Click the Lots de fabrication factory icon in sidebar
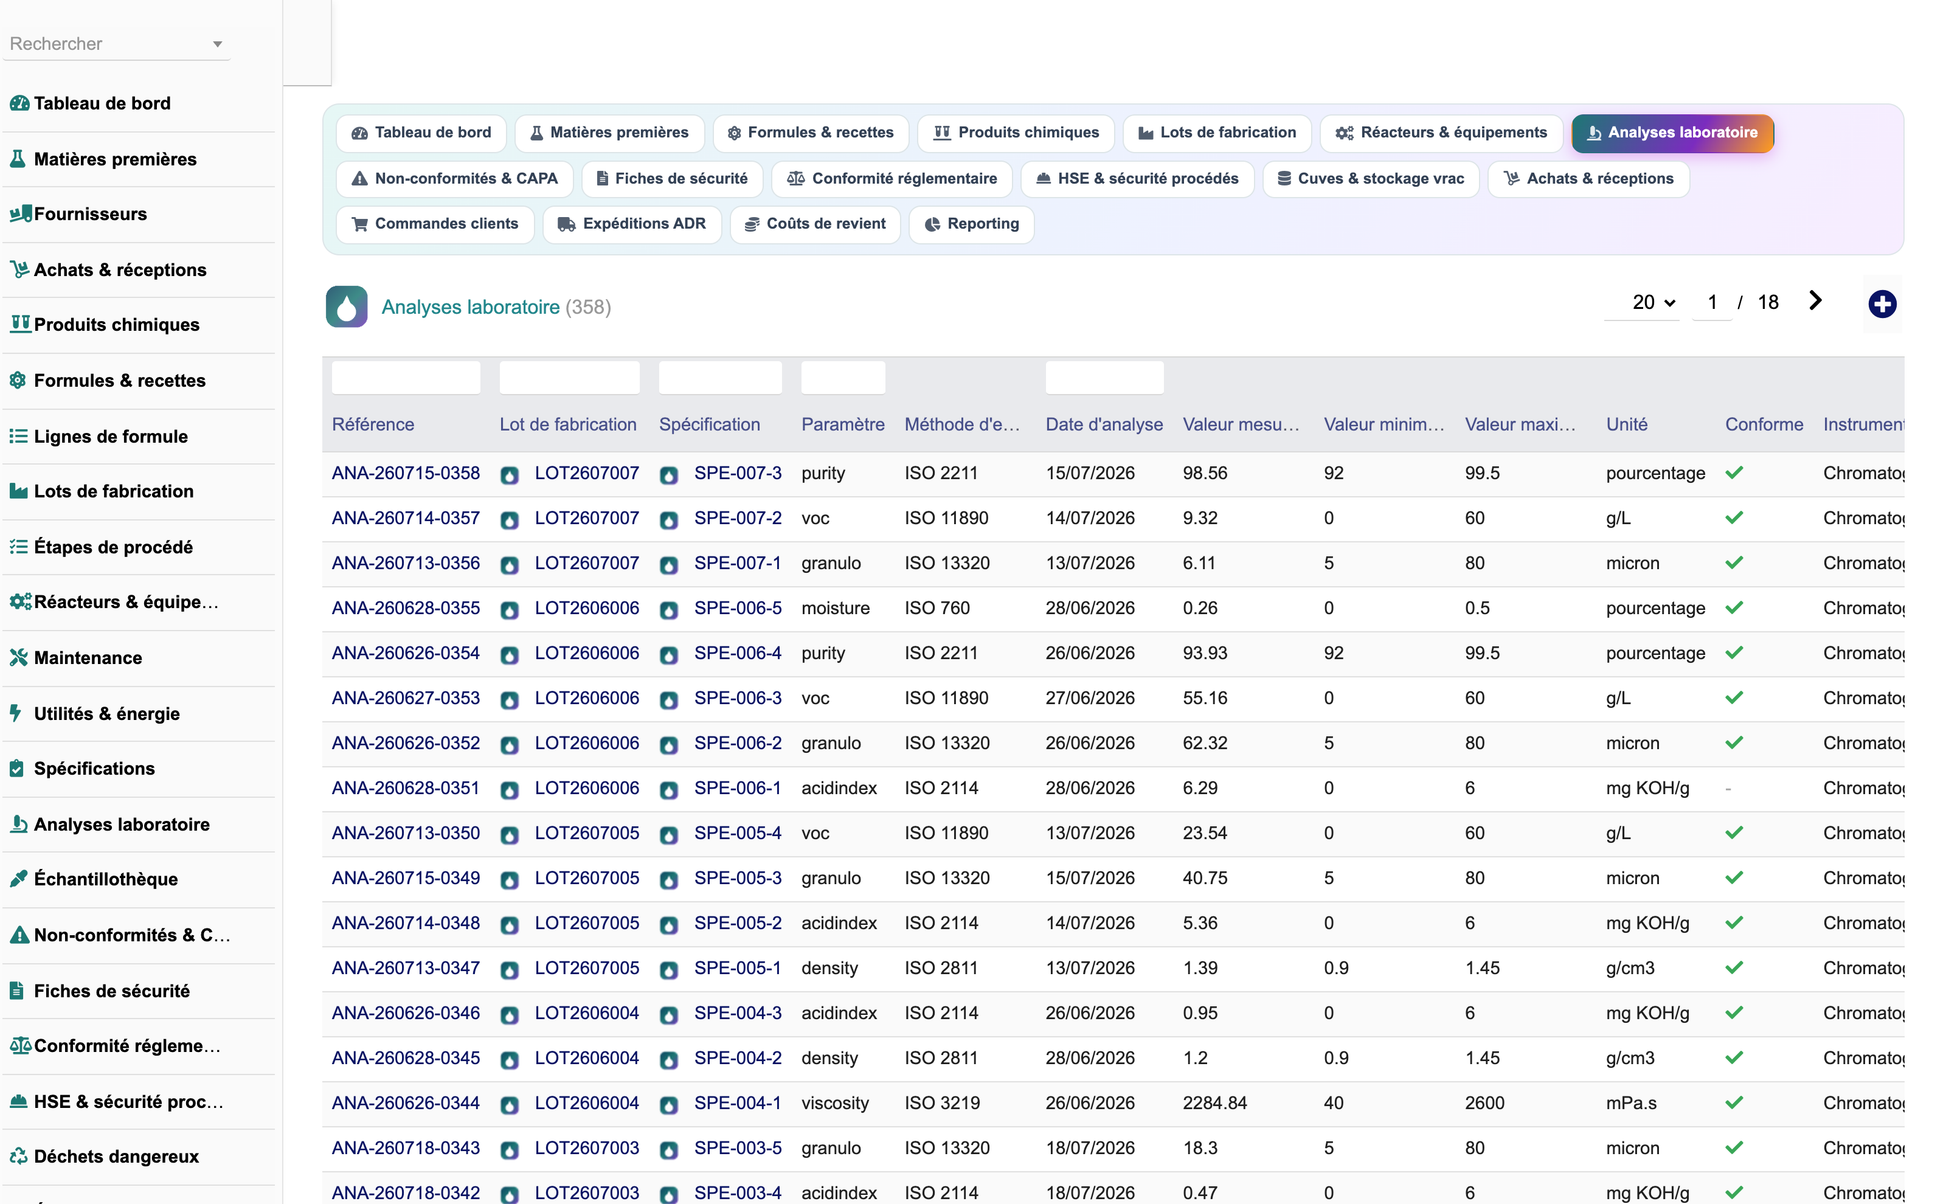The height and width of the screenshot is (1204, 1946). tap(18, 491)
